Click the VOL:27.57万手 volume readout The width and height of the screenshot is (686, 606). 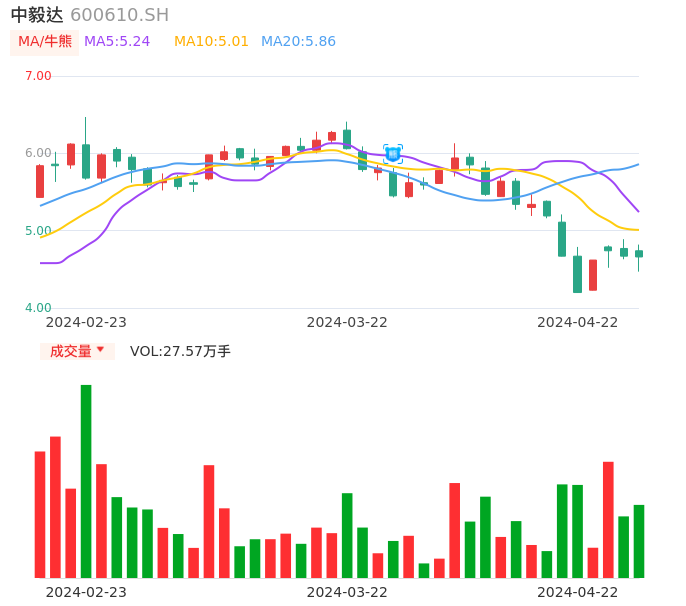pos(180,351)
